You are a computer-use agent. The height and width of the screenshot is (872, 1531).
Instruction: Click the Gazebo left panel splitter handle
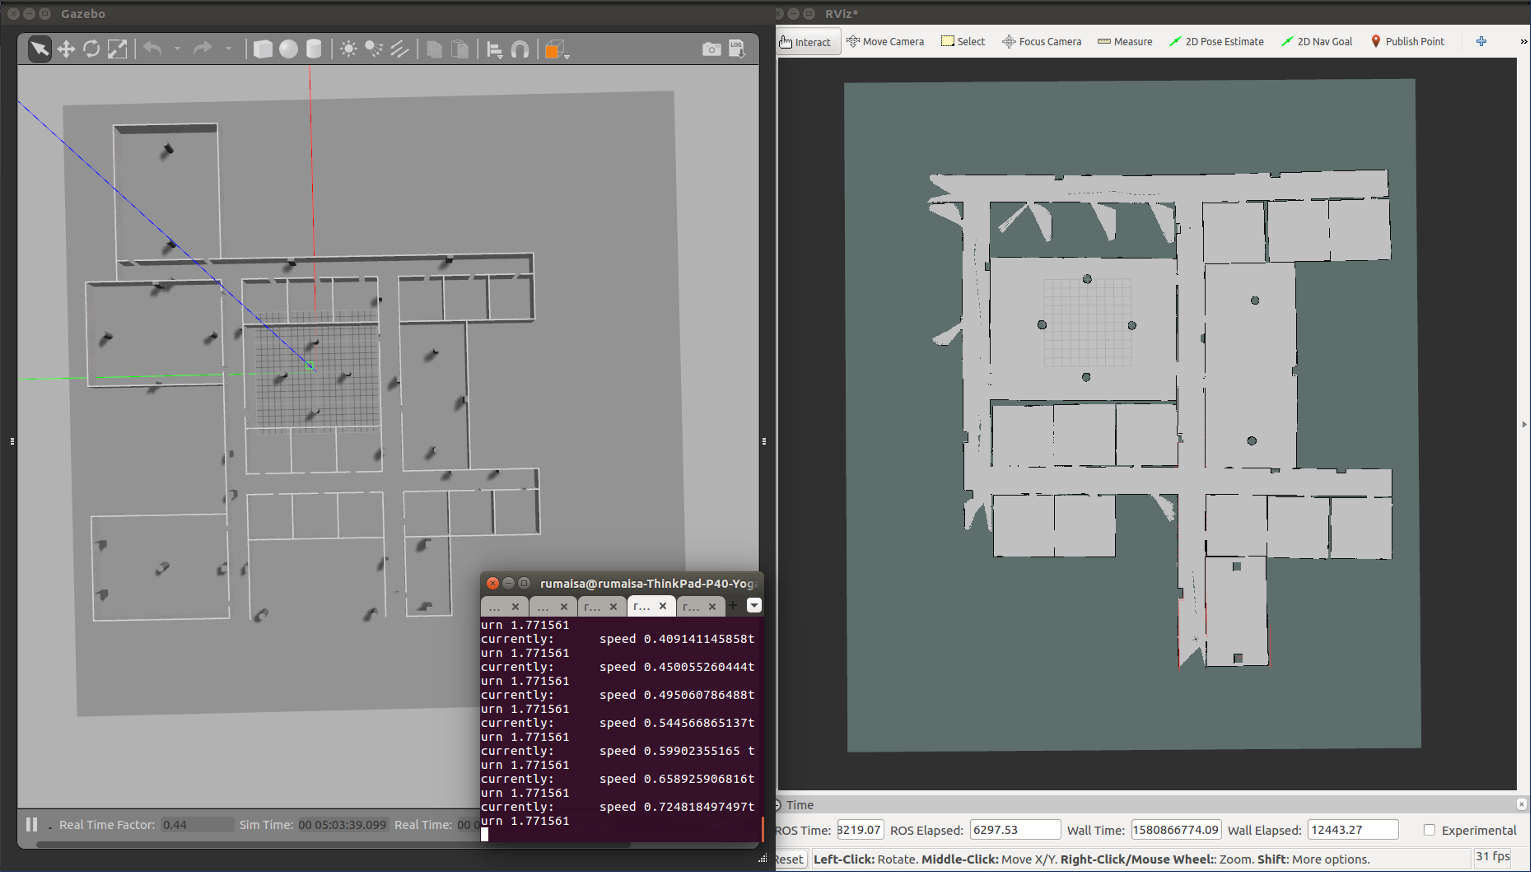tap(12, 441)
